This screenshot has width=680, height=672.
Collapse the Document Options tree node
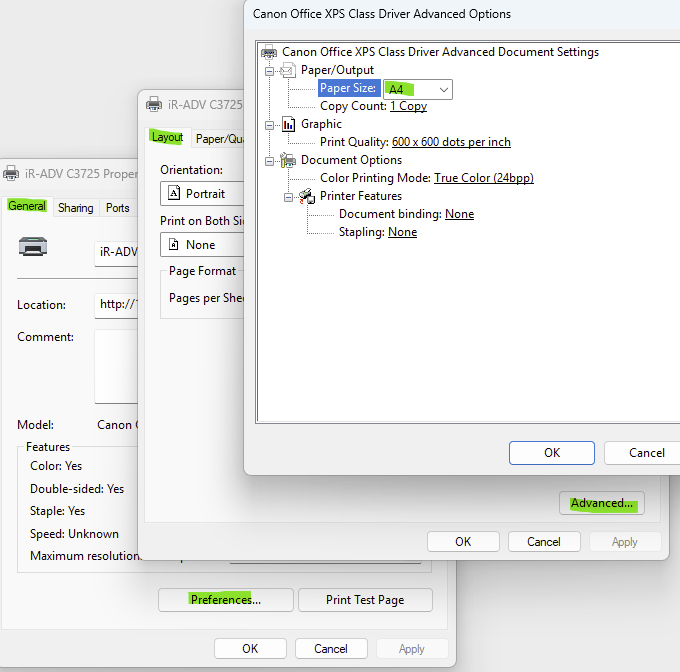[269, 161]
